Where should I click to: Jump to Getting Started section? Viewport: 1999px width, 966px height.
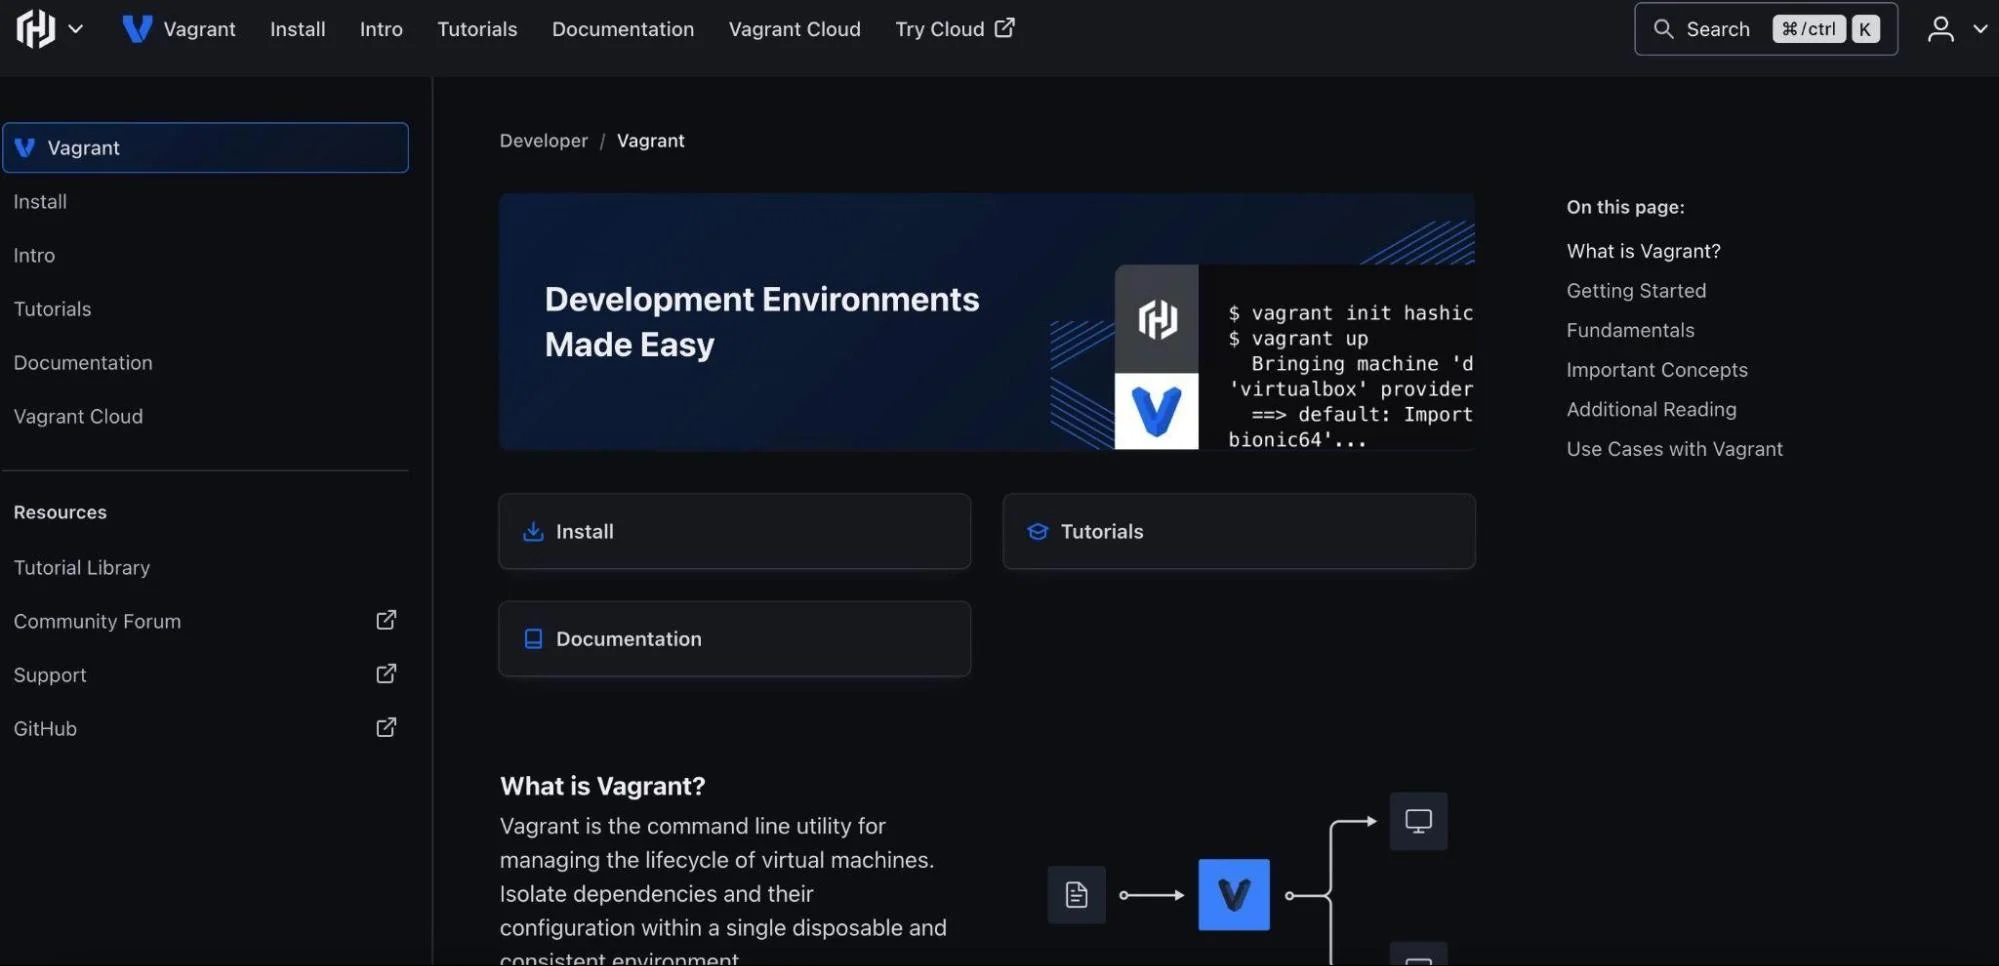1636,291
